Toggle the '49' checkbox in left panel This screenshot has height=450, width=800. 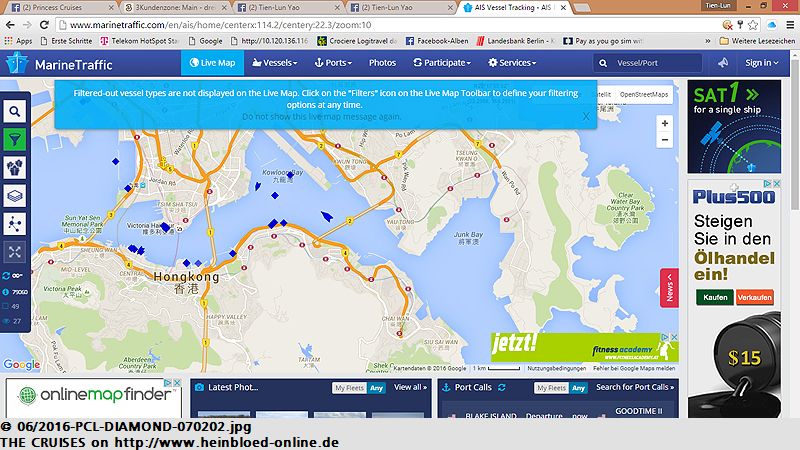click(6, 307)
